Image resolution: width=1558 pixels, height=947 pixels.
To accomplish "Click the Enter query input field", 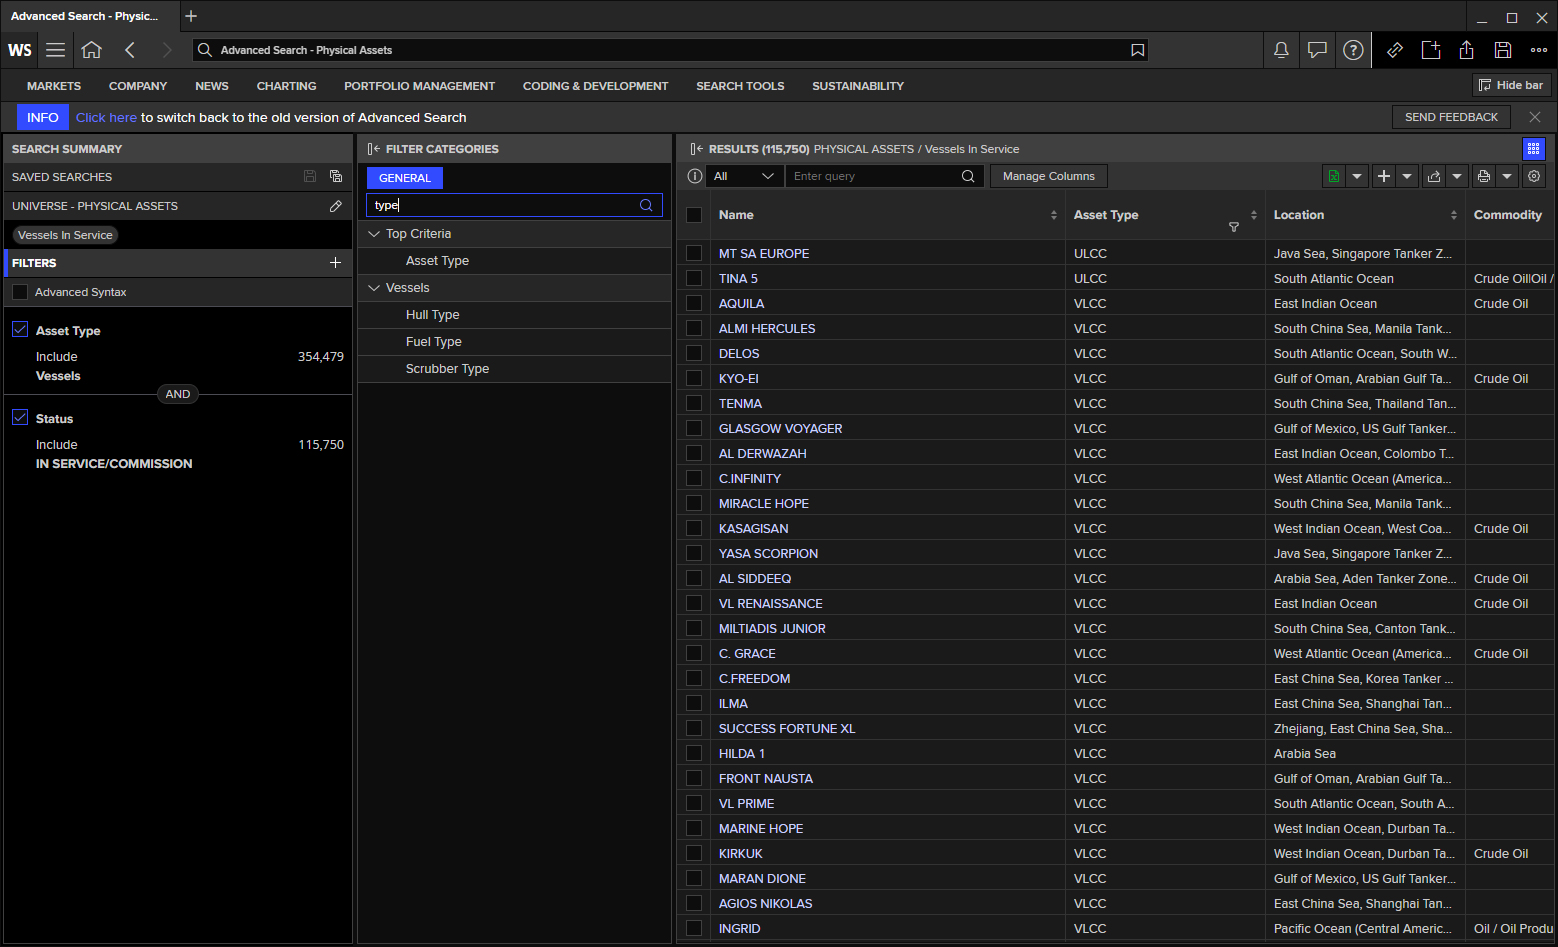I will [873, 176].
